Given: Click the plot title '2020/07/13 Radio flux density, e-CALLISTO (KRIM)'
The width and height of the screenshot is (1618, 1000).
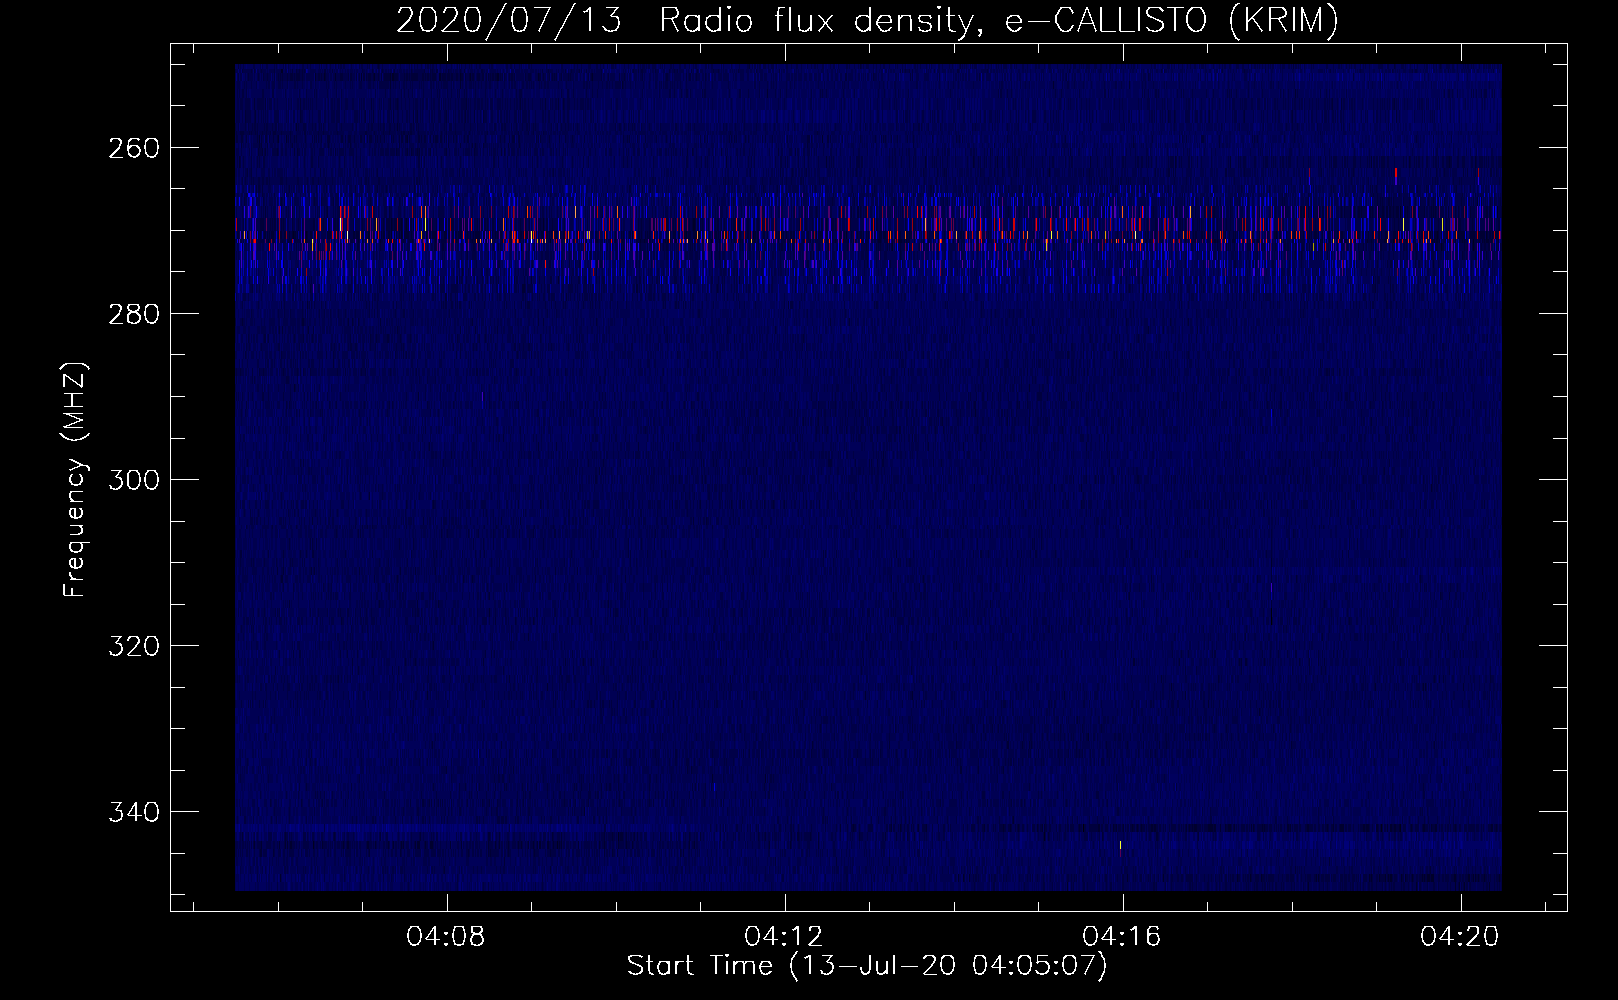Looking at the screenshot, I should (x=867, y=20).
